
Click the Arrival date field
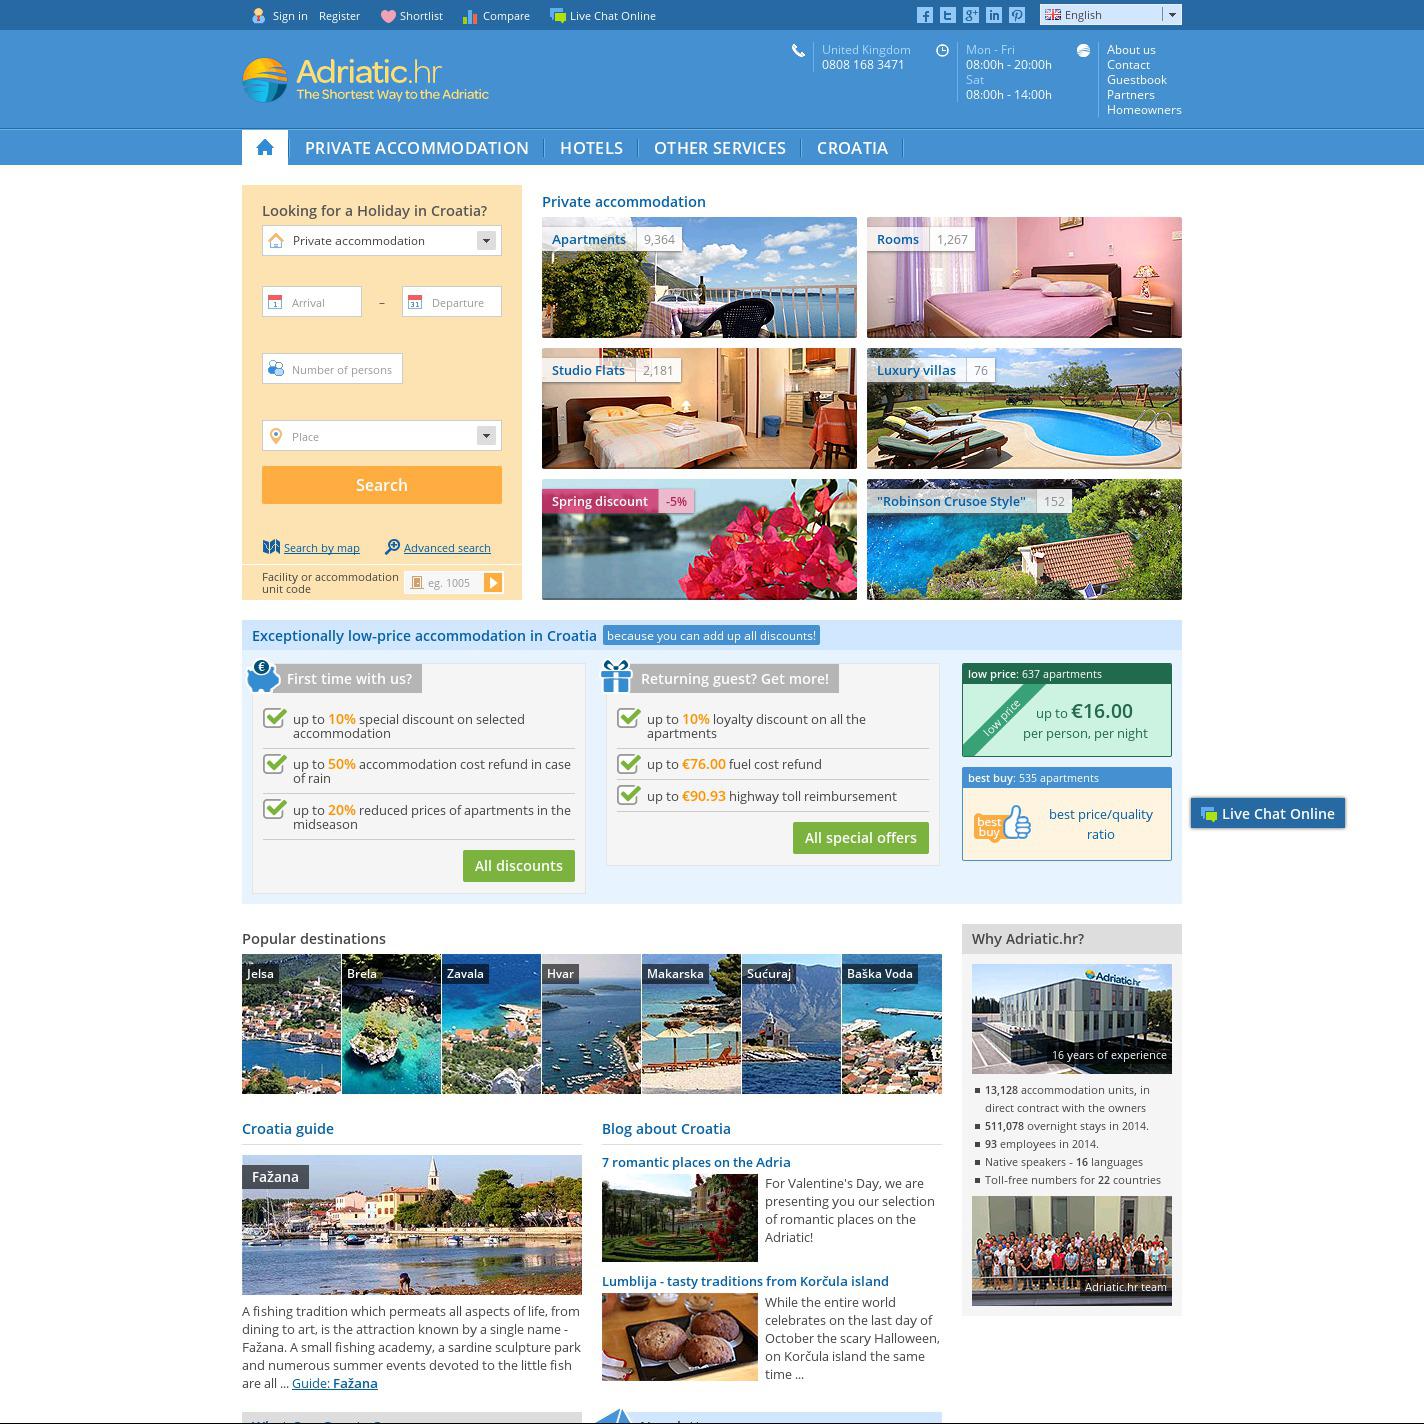pyautogui.click(x=312, y=302)
